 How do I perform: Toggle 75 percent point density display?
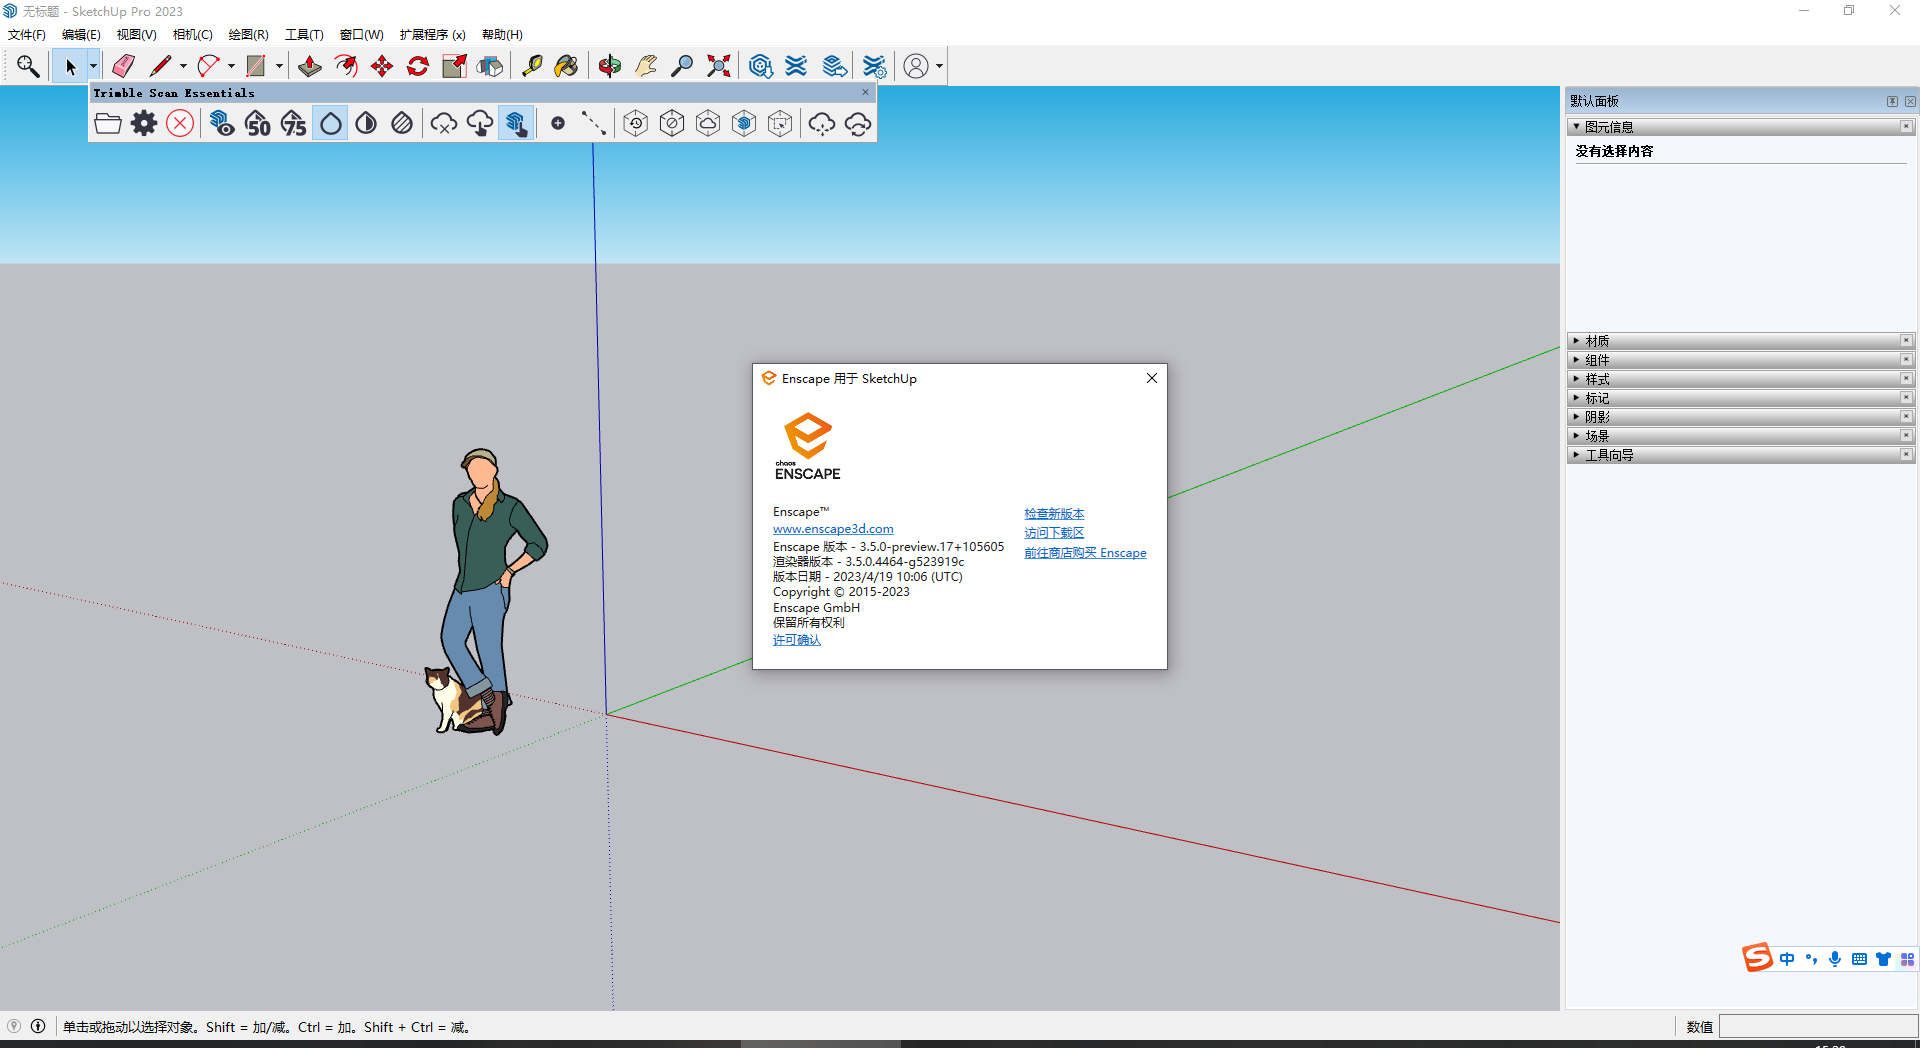pyautogui.click(x=292, y=123)
